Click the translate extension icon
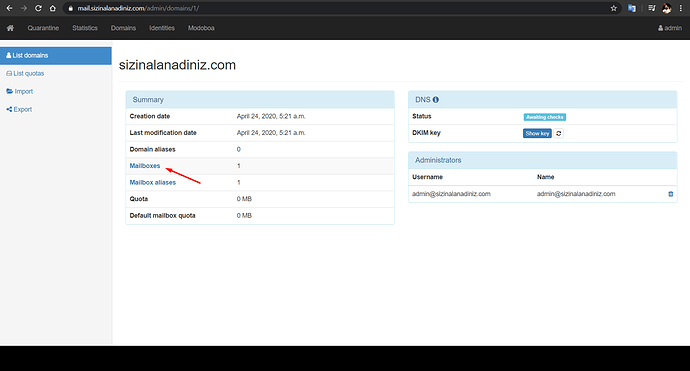 tap(632, 8)
